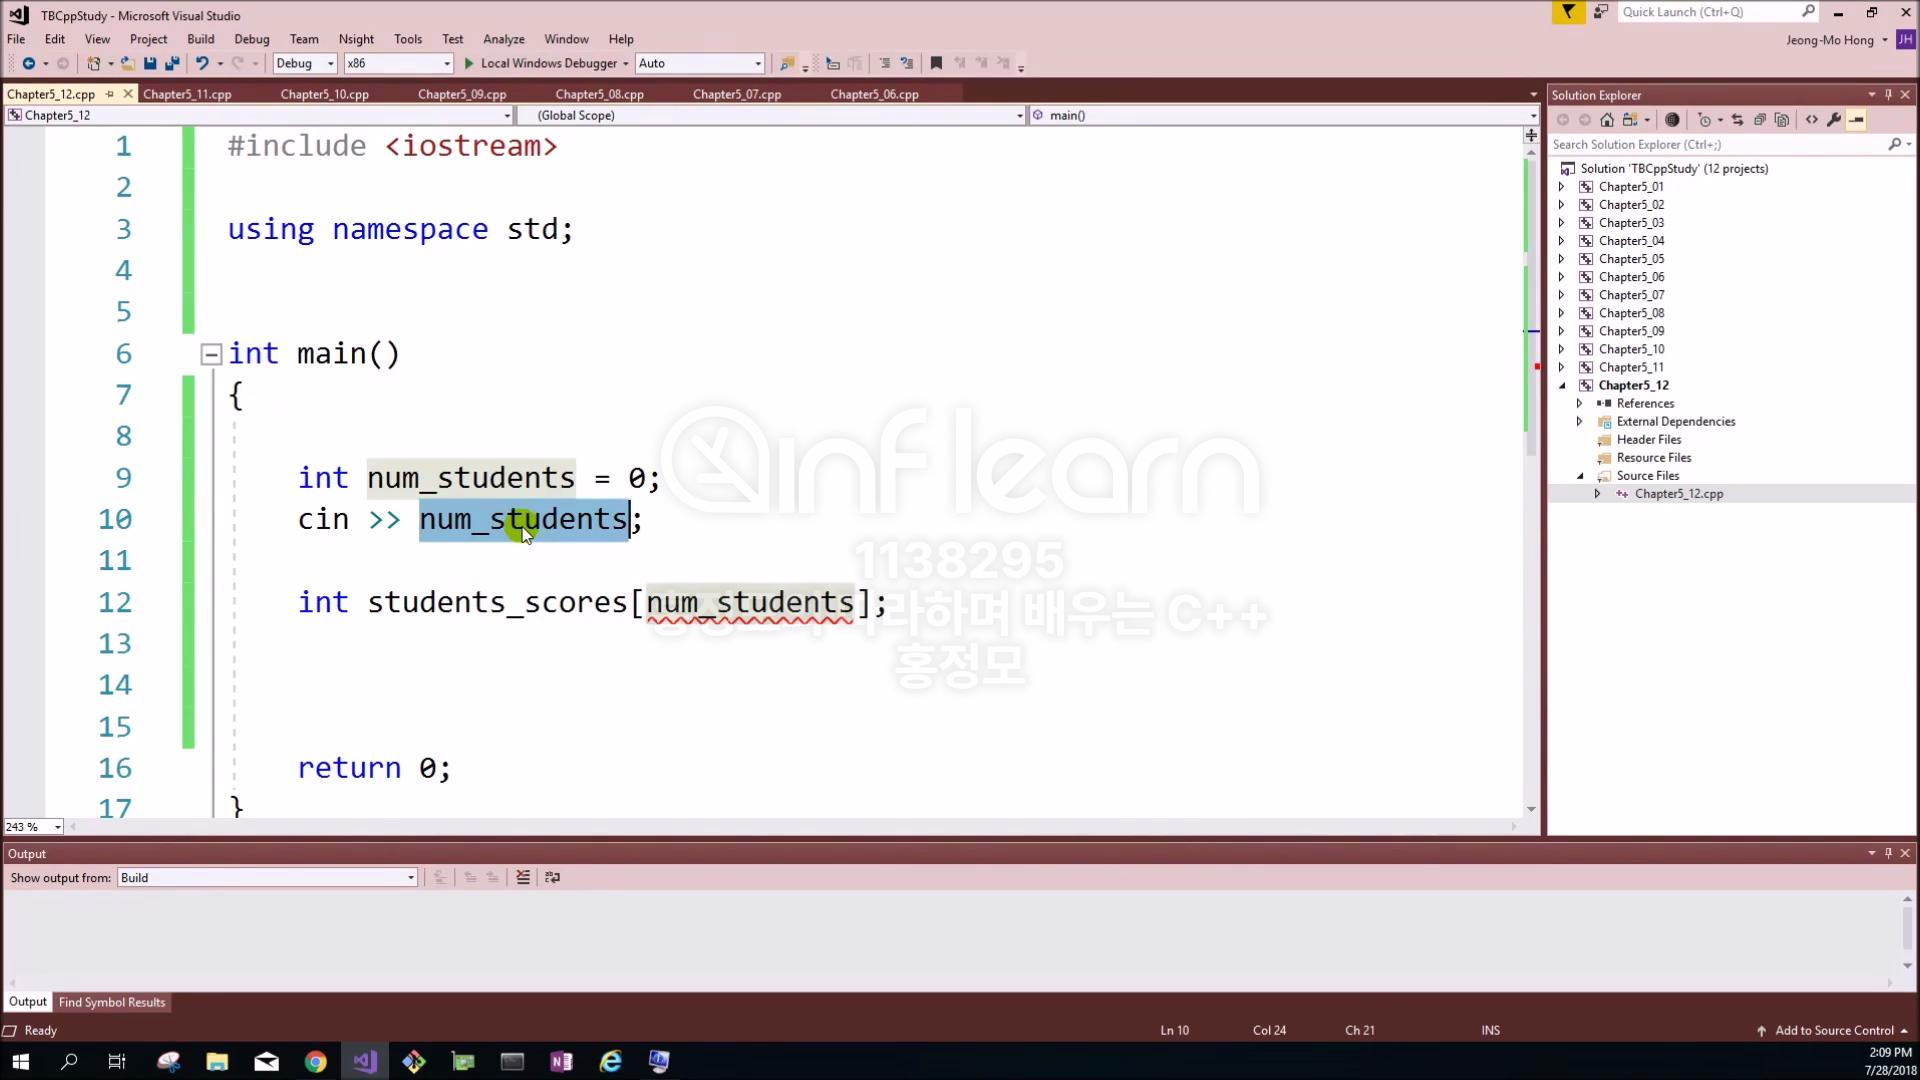
Task: Collapse the main() function block
Action: [x=211, y=354]
